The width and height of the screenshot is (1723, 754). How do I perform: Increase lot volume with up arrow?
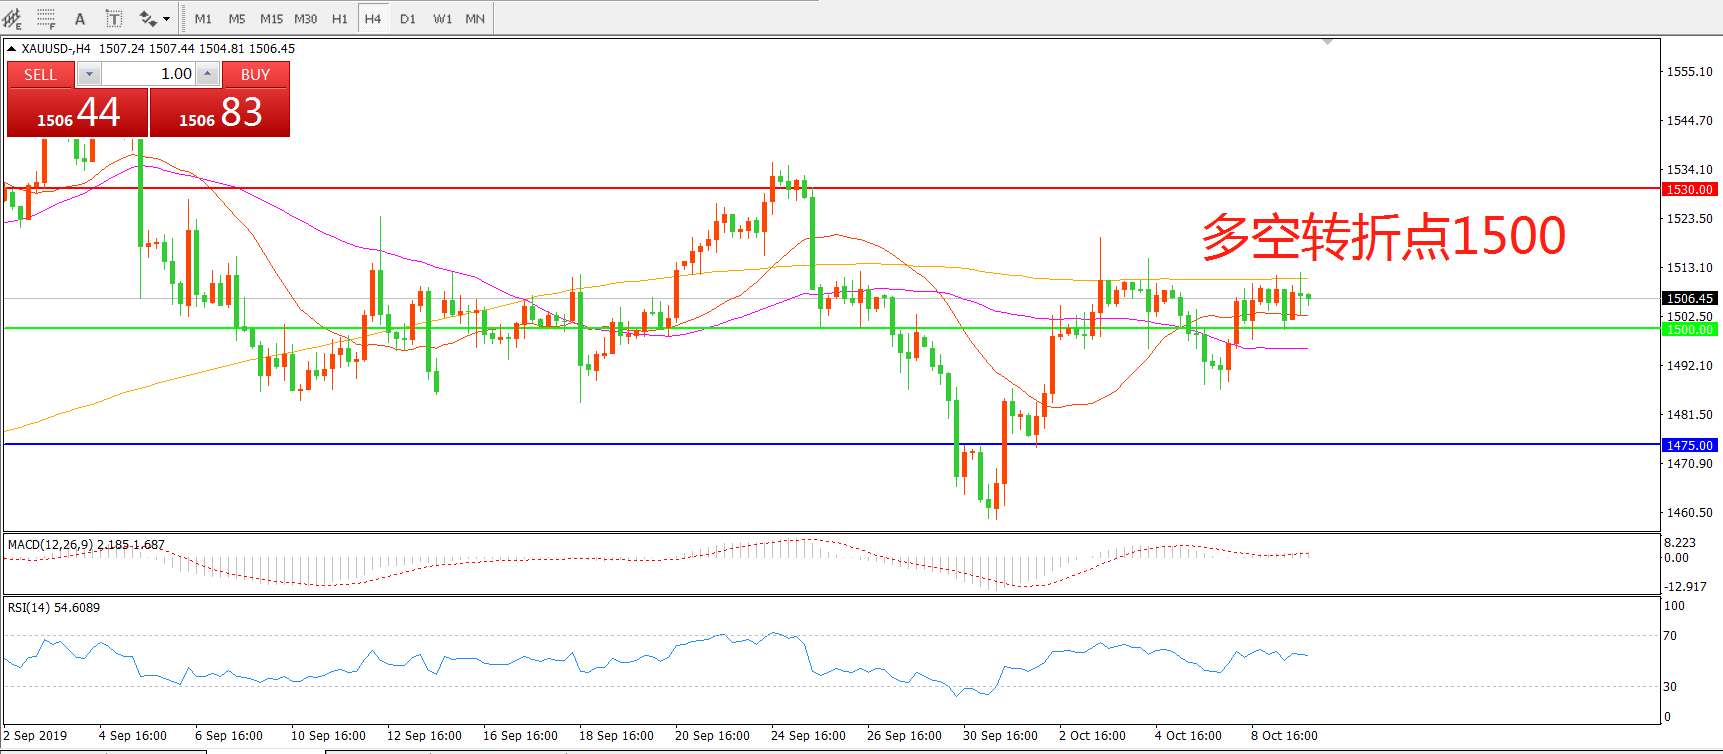point(207,74)
